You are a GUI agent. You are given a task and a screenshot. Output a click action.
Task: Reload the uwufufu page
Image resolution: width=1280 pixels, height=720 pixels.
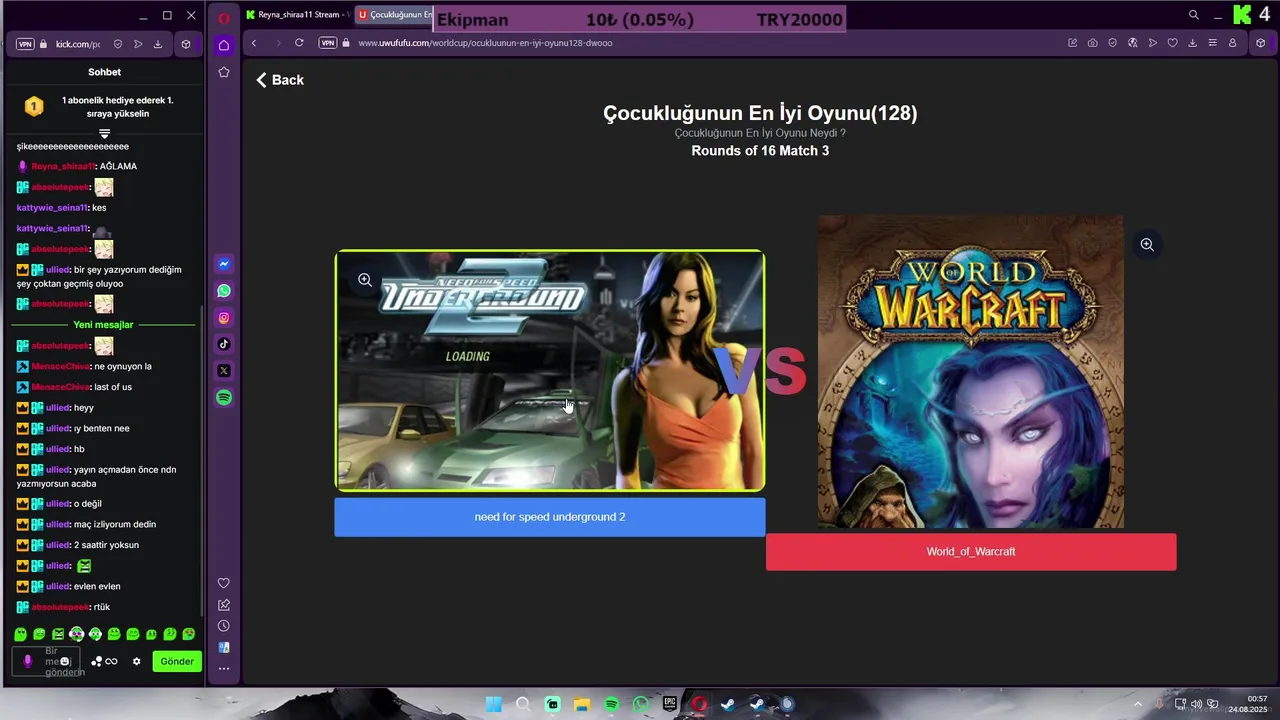pos(299,43)
